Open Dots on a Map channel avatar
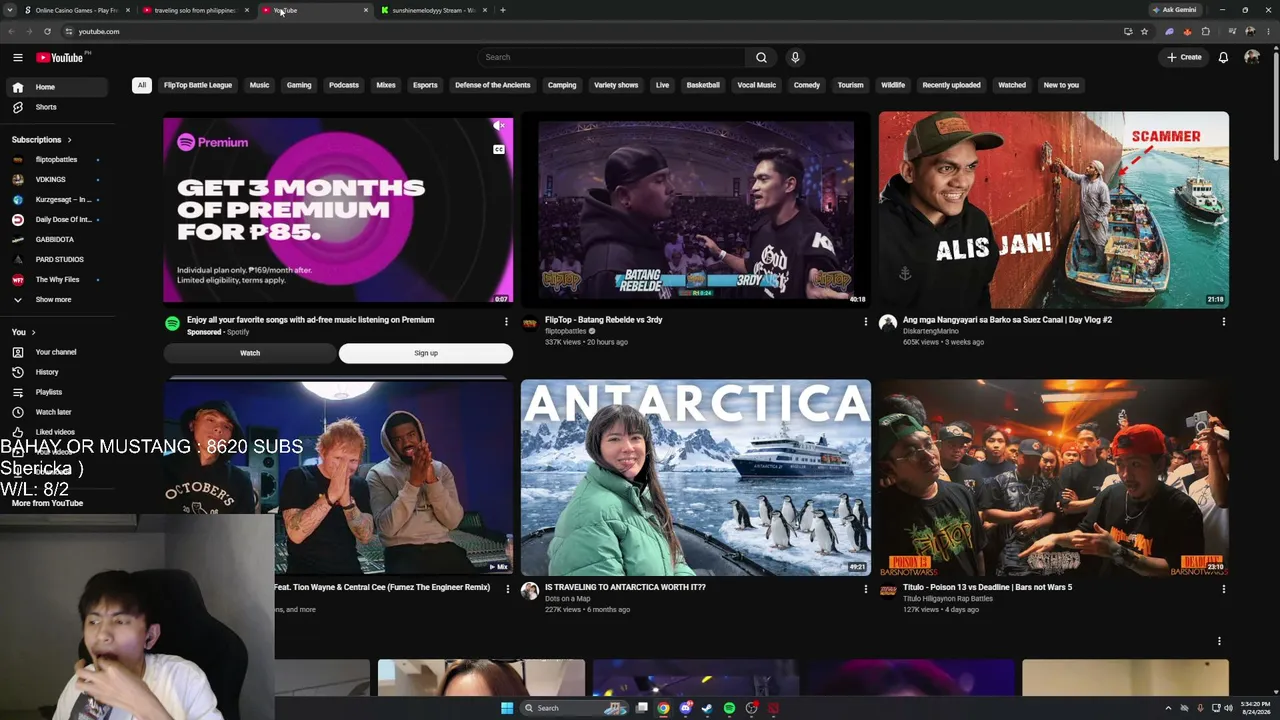1280x720 pixels. (x=529, y=591)
